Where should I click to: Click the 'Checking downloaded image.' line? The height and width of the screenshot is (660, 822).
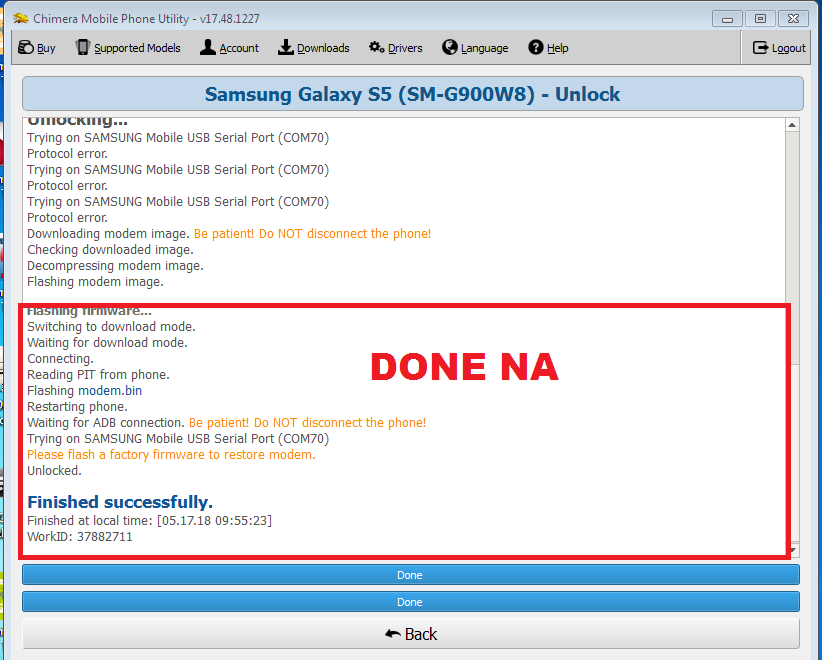(110, 250)
